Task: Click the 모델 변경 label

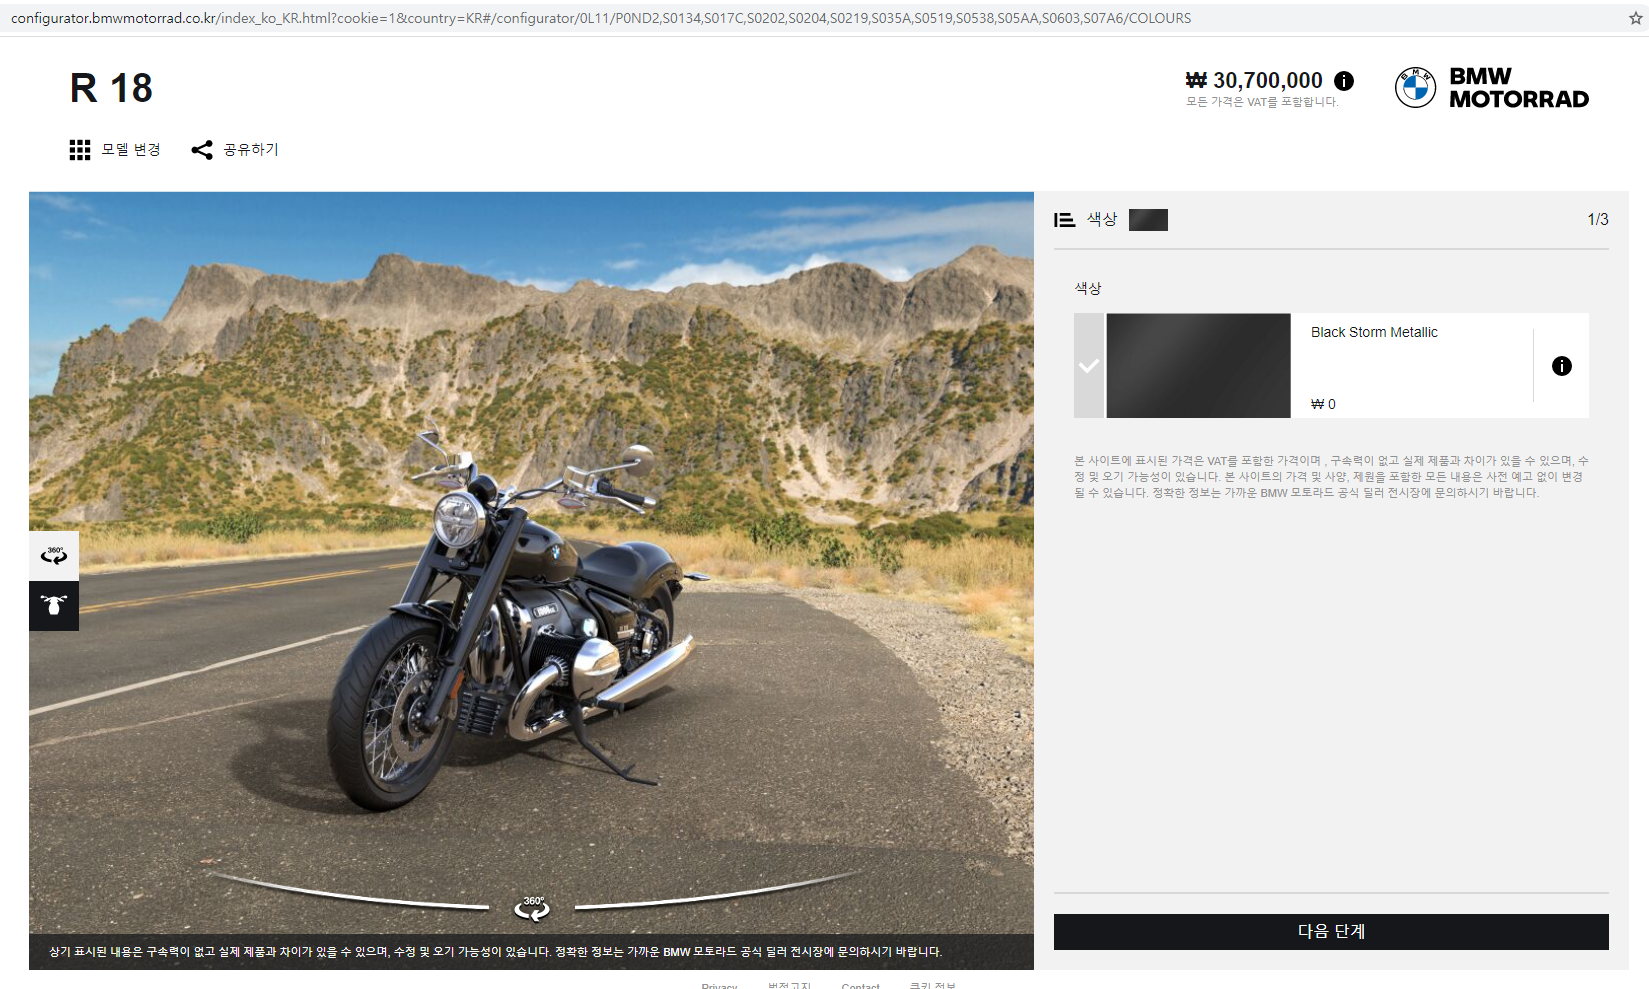Action: pos(131,150)
